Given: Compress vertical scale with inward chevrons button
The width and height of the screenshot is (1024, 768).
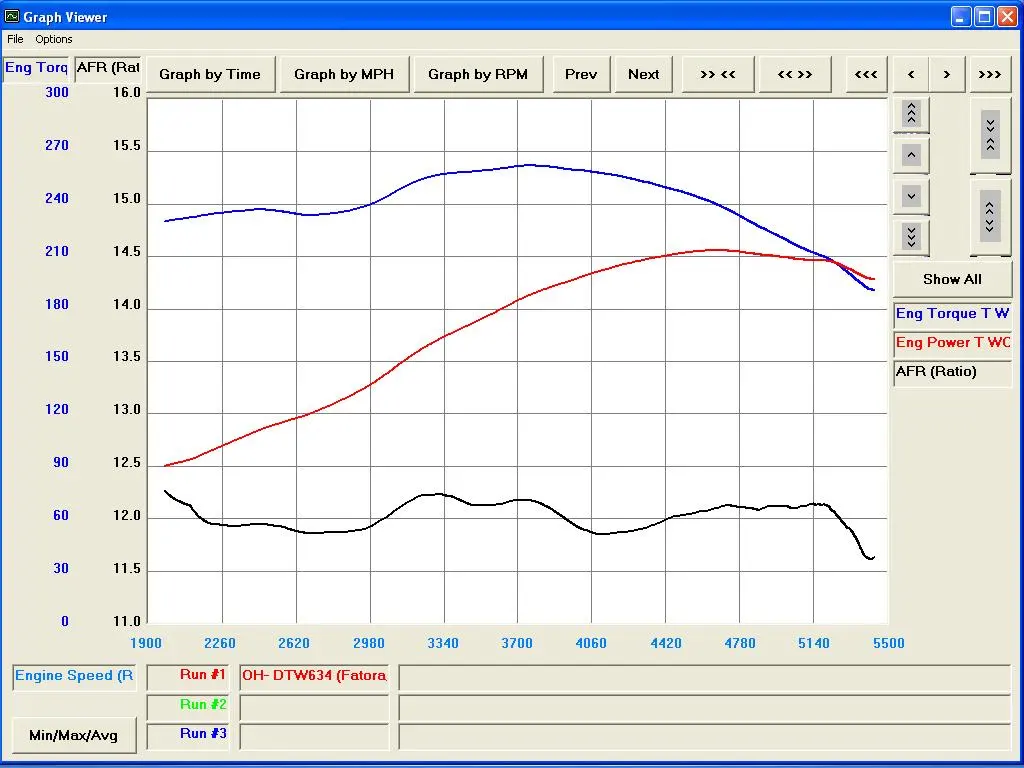Looking at the screenshot, I should point(991,135).
